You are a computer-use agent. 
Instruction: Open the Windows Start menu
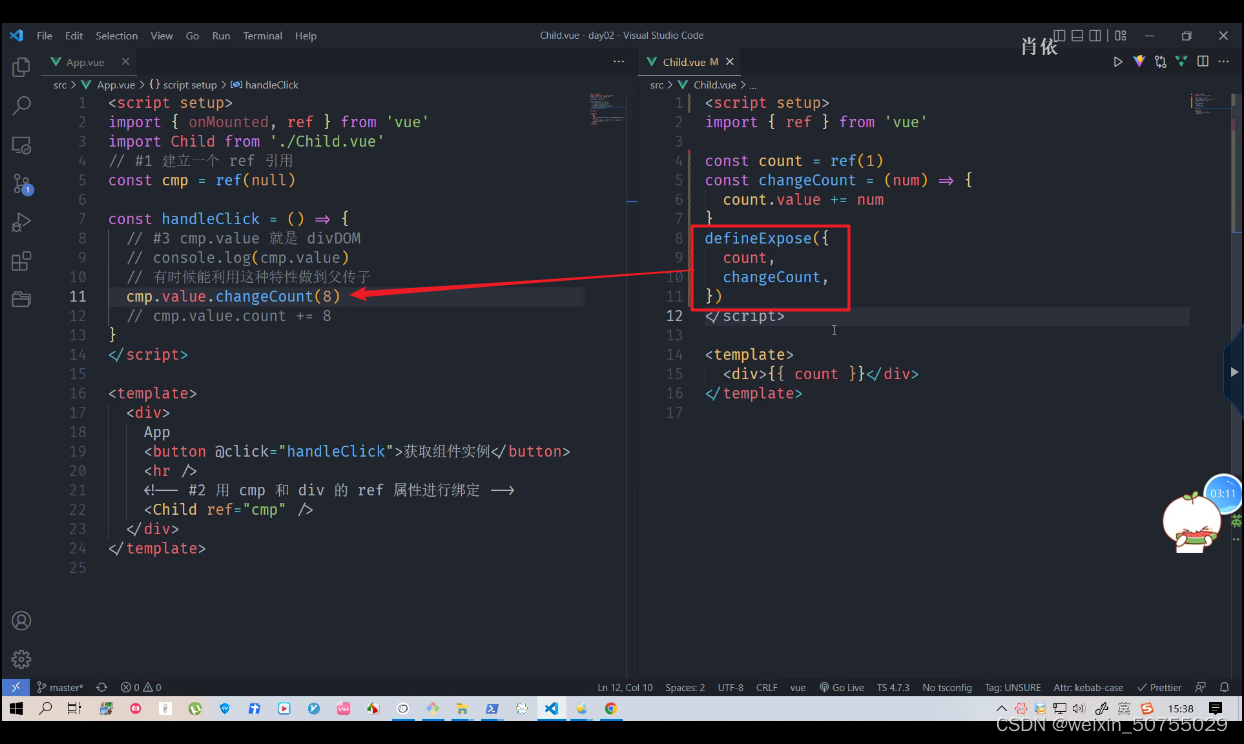[x=16, y=708]
